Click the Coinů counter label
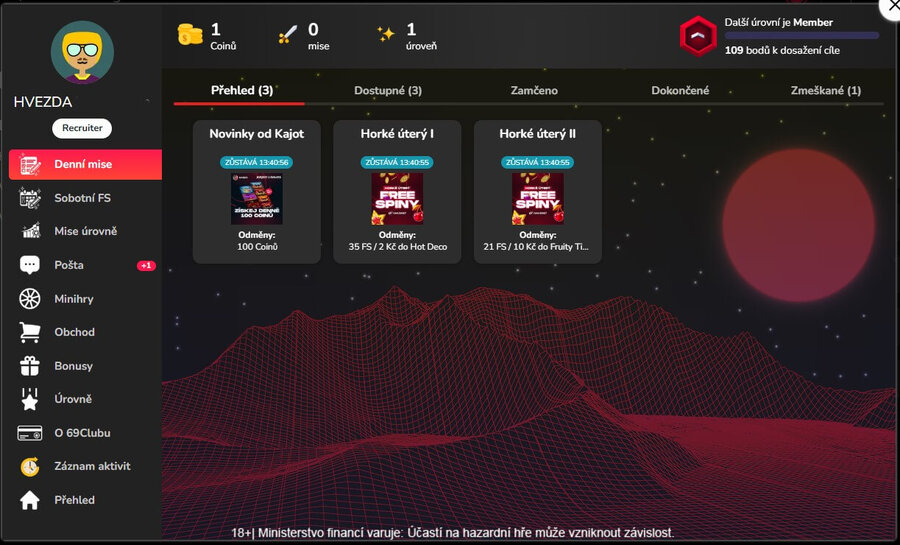 coord(223,46)
